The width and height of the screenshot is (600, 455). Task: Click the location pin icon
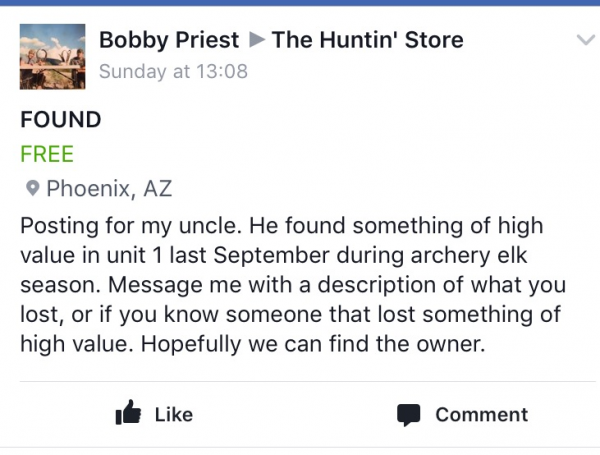(x=32, y=188)
